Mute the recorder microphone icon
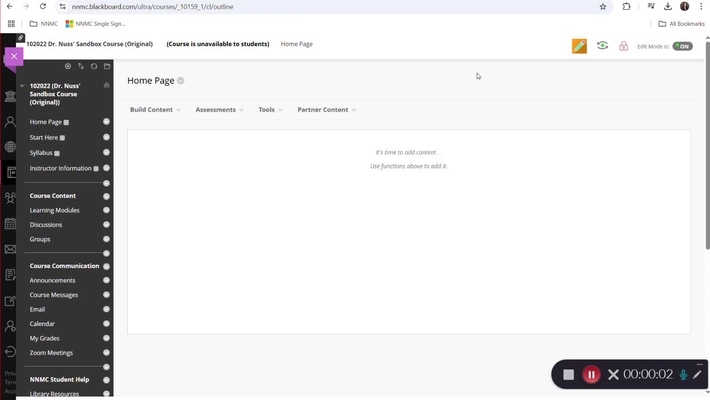The height and width of the screenshot is (400, 710). 683,375
